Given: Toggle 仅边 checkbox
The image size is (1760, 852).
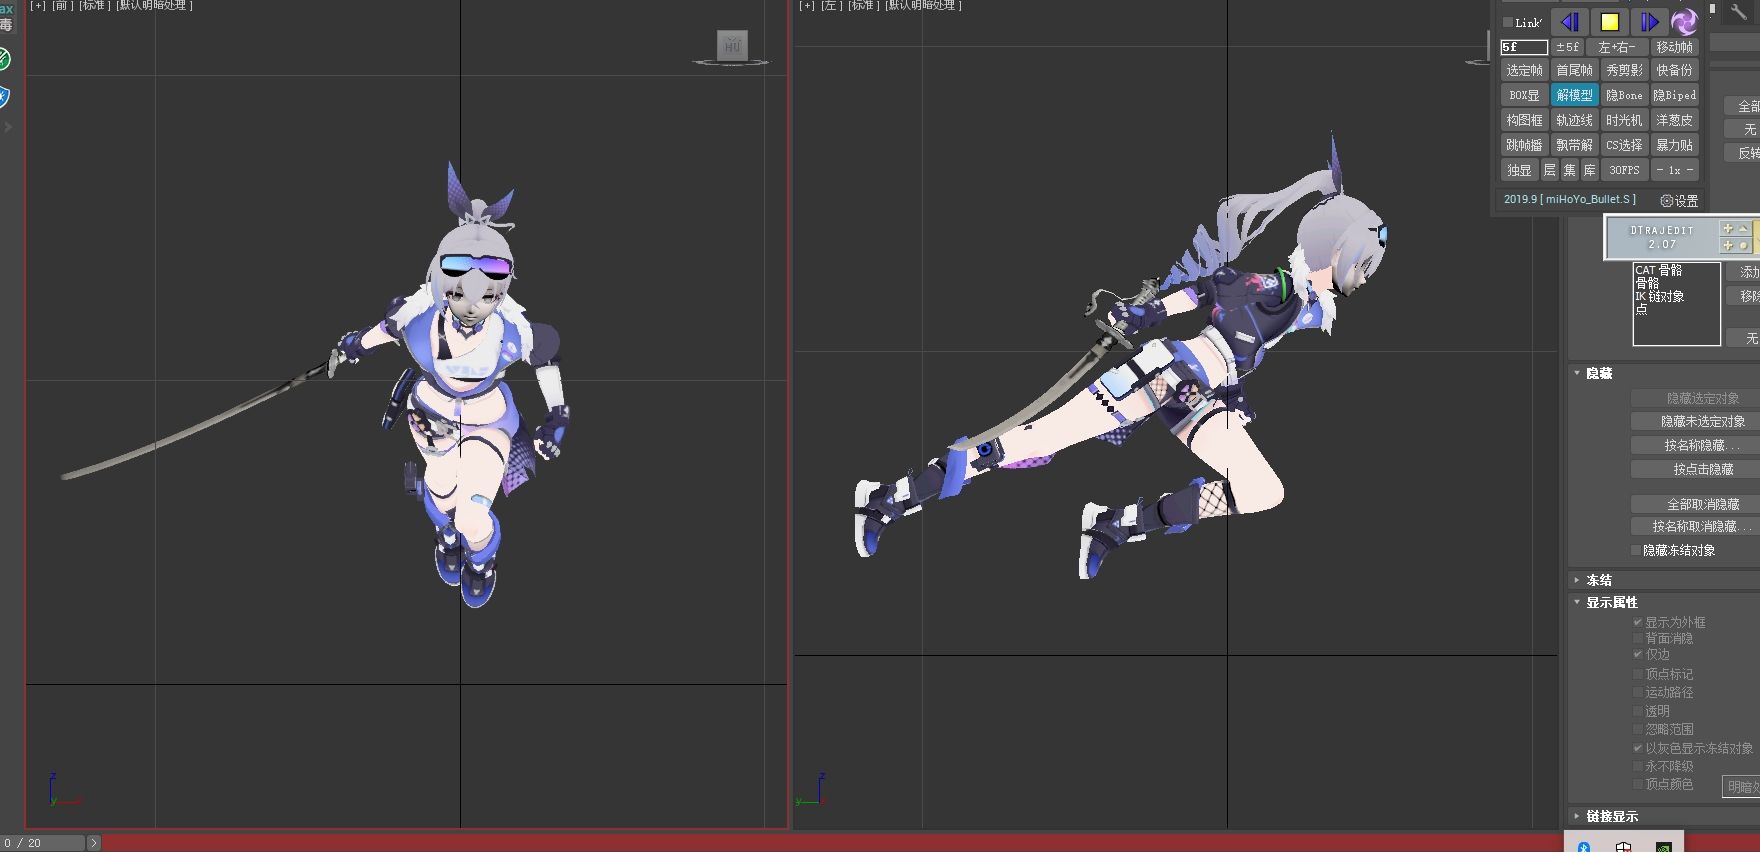Looking at the screenshot, I should pyautogui.click(x=1638, y=654).
